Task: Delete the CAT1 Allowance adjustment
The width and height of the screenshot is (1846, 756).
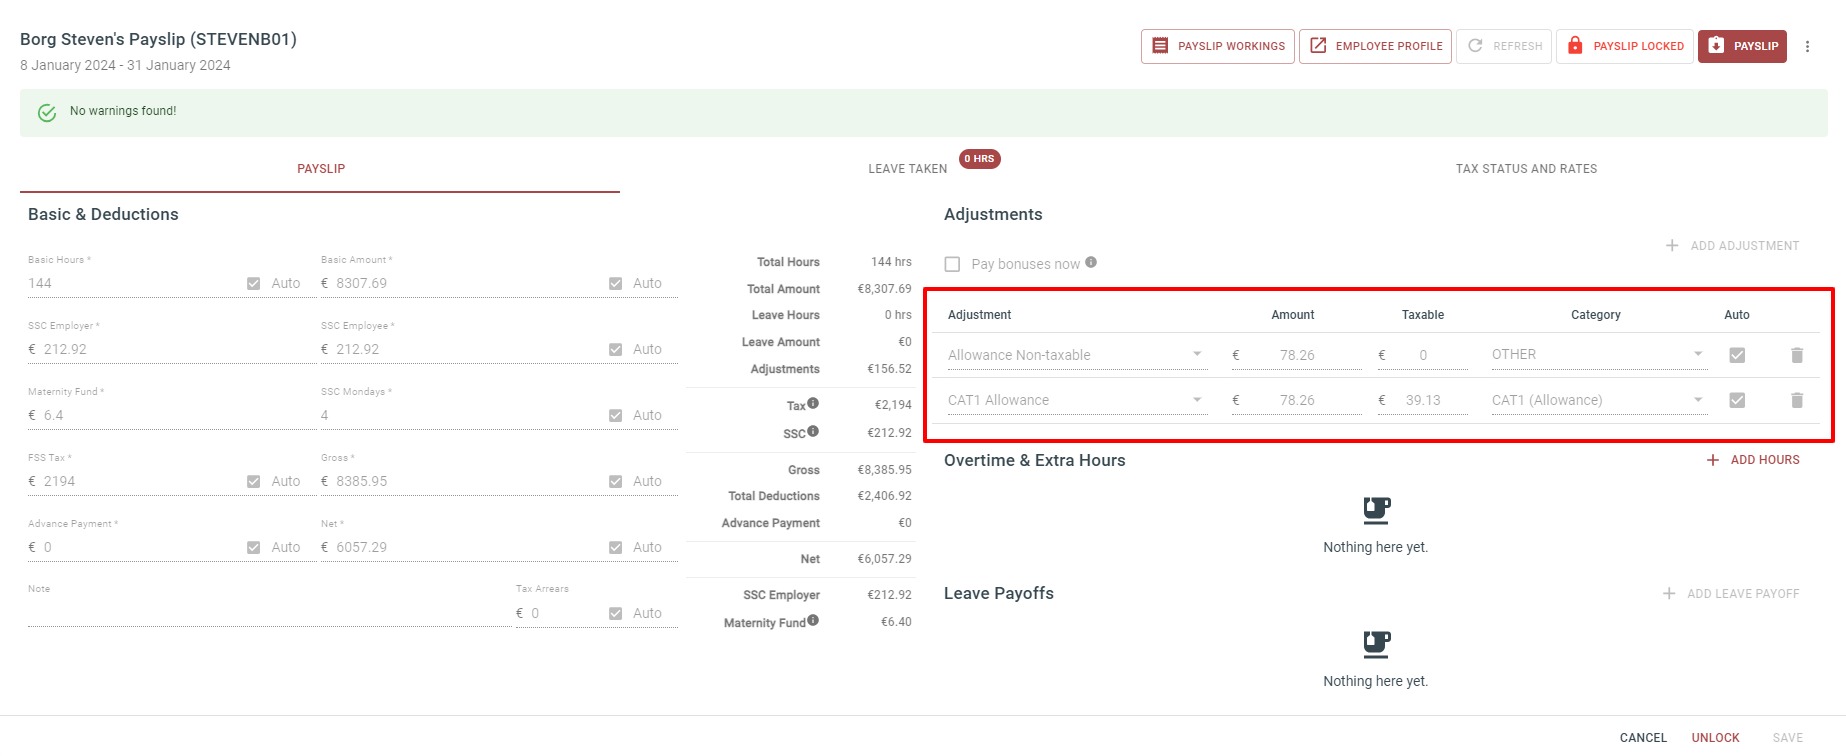Action: pos(1797,400)
